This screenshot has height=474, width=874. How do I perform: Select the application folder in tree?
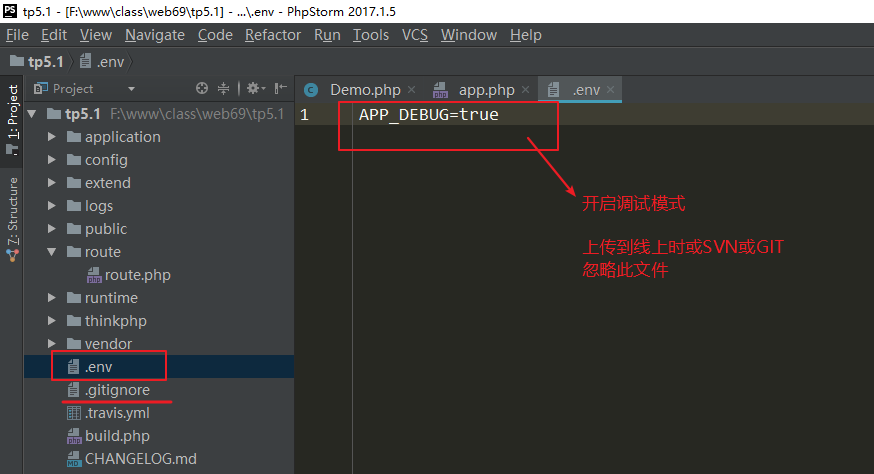(x=114, y=137)
